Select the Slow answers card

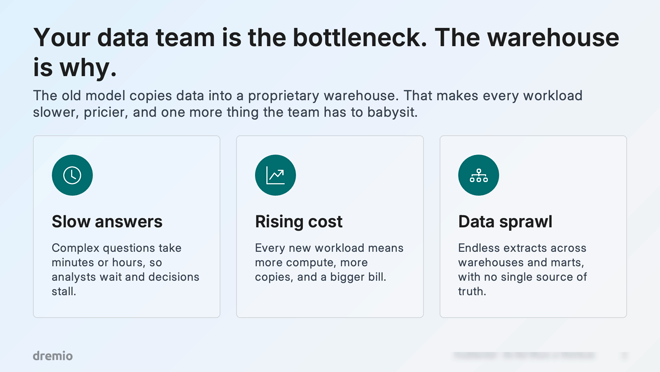tap(127, 226)
